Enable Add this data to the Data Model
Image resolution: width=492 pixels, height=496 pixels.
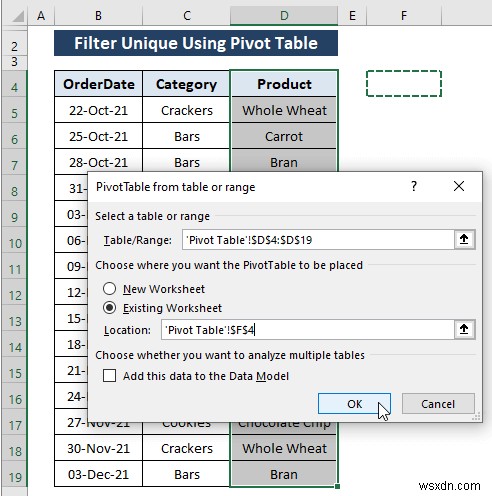pos(110,376)
